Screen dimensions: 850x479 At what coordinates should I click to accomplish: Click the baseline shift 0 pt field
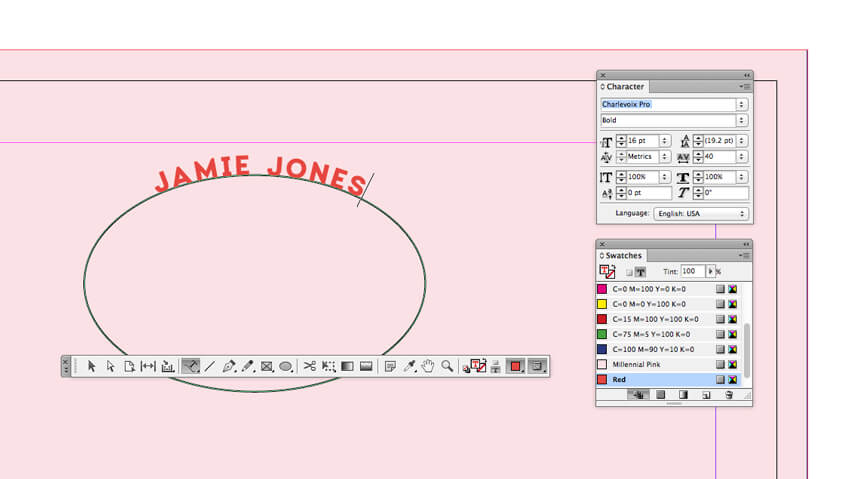[x=649, y=193]
